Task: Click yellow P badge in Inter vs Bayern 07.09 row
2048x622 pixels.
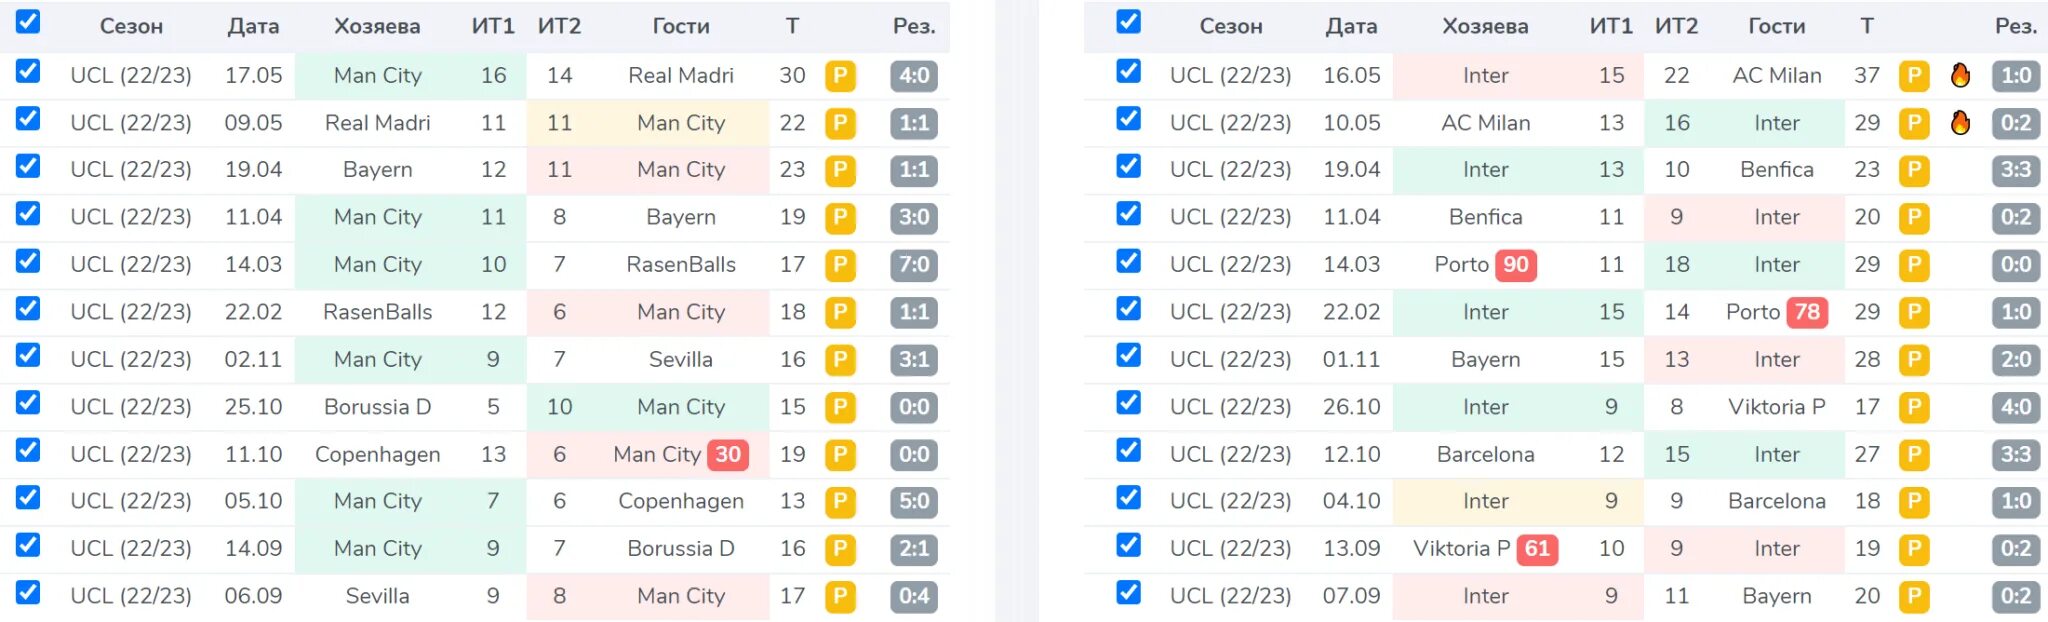Action: click(1914, 597)
